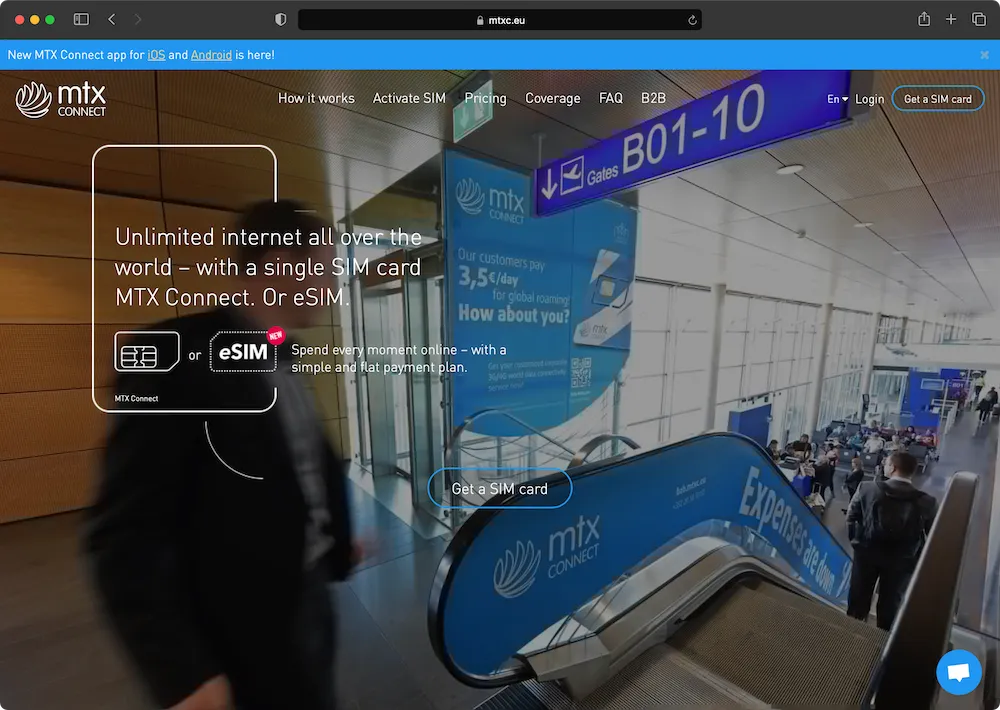Click the 'Spend every moment online' text

pos(399,359)
